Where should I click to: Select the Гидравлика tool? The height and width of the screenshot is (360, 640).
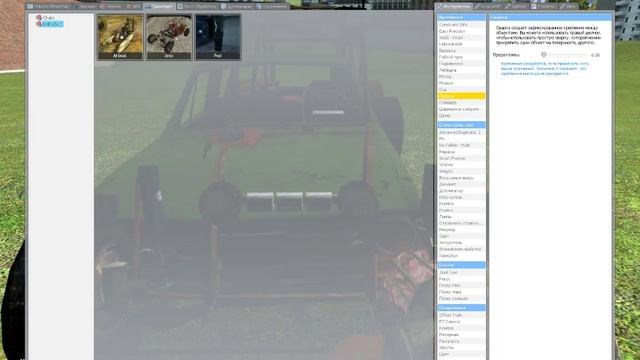[x=461, y=64]
